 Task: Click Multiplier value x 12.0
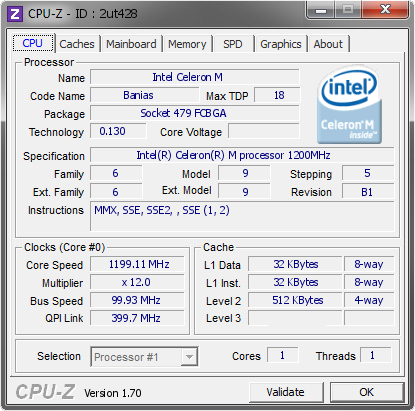pyautogui.click(x=137, y=282)
